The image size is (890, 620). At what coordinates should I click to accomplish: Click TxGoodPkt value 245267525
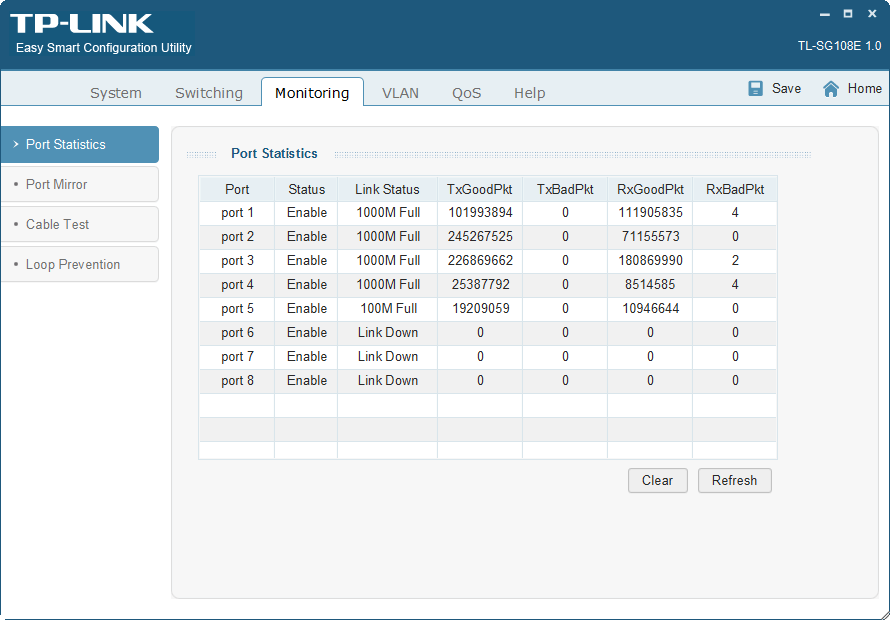[480, 237]
